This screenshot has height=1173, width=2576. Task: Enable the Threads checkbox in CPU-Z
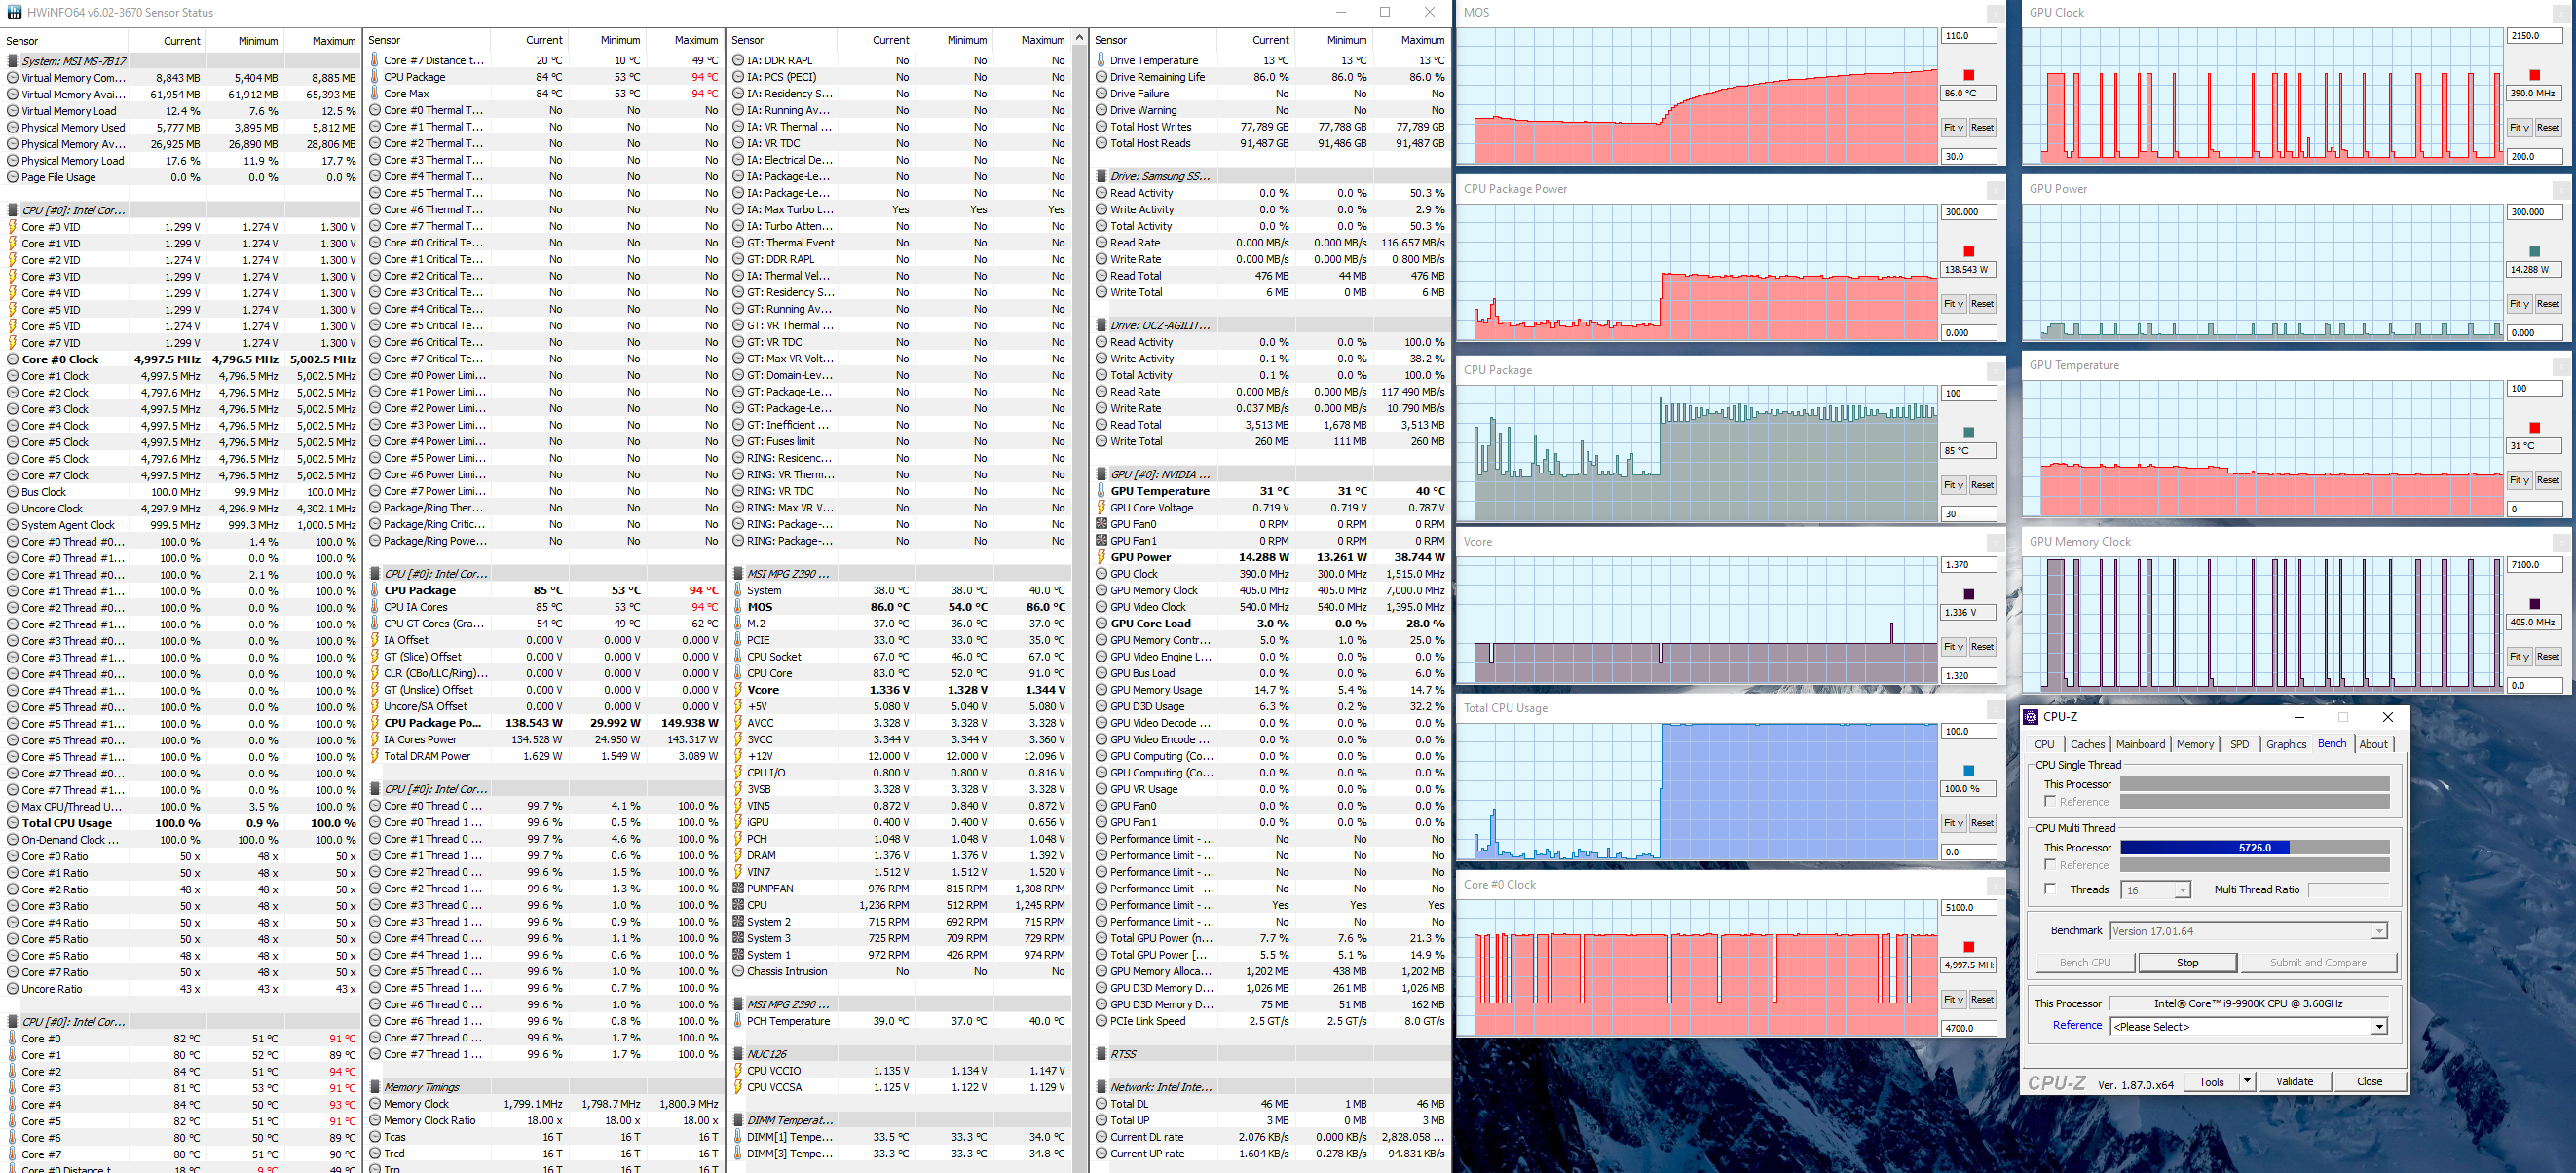pyautogui.click(x=2050, y=889)
